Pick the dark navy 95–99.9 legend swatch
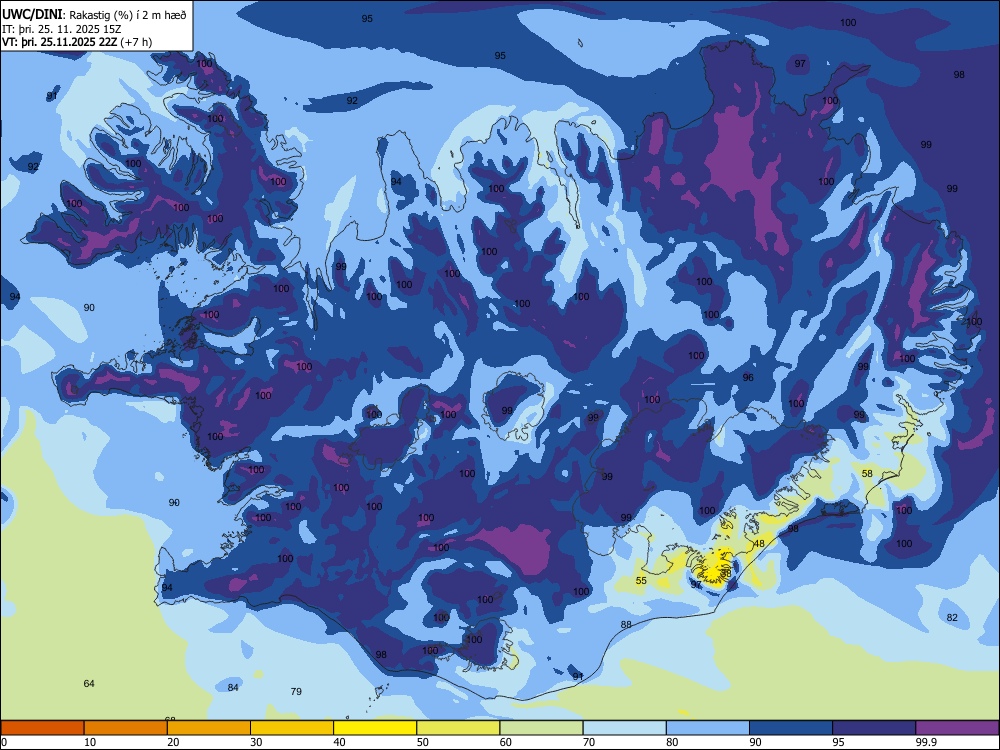This screenshot has height=750, width=1000. coord(874,728)
